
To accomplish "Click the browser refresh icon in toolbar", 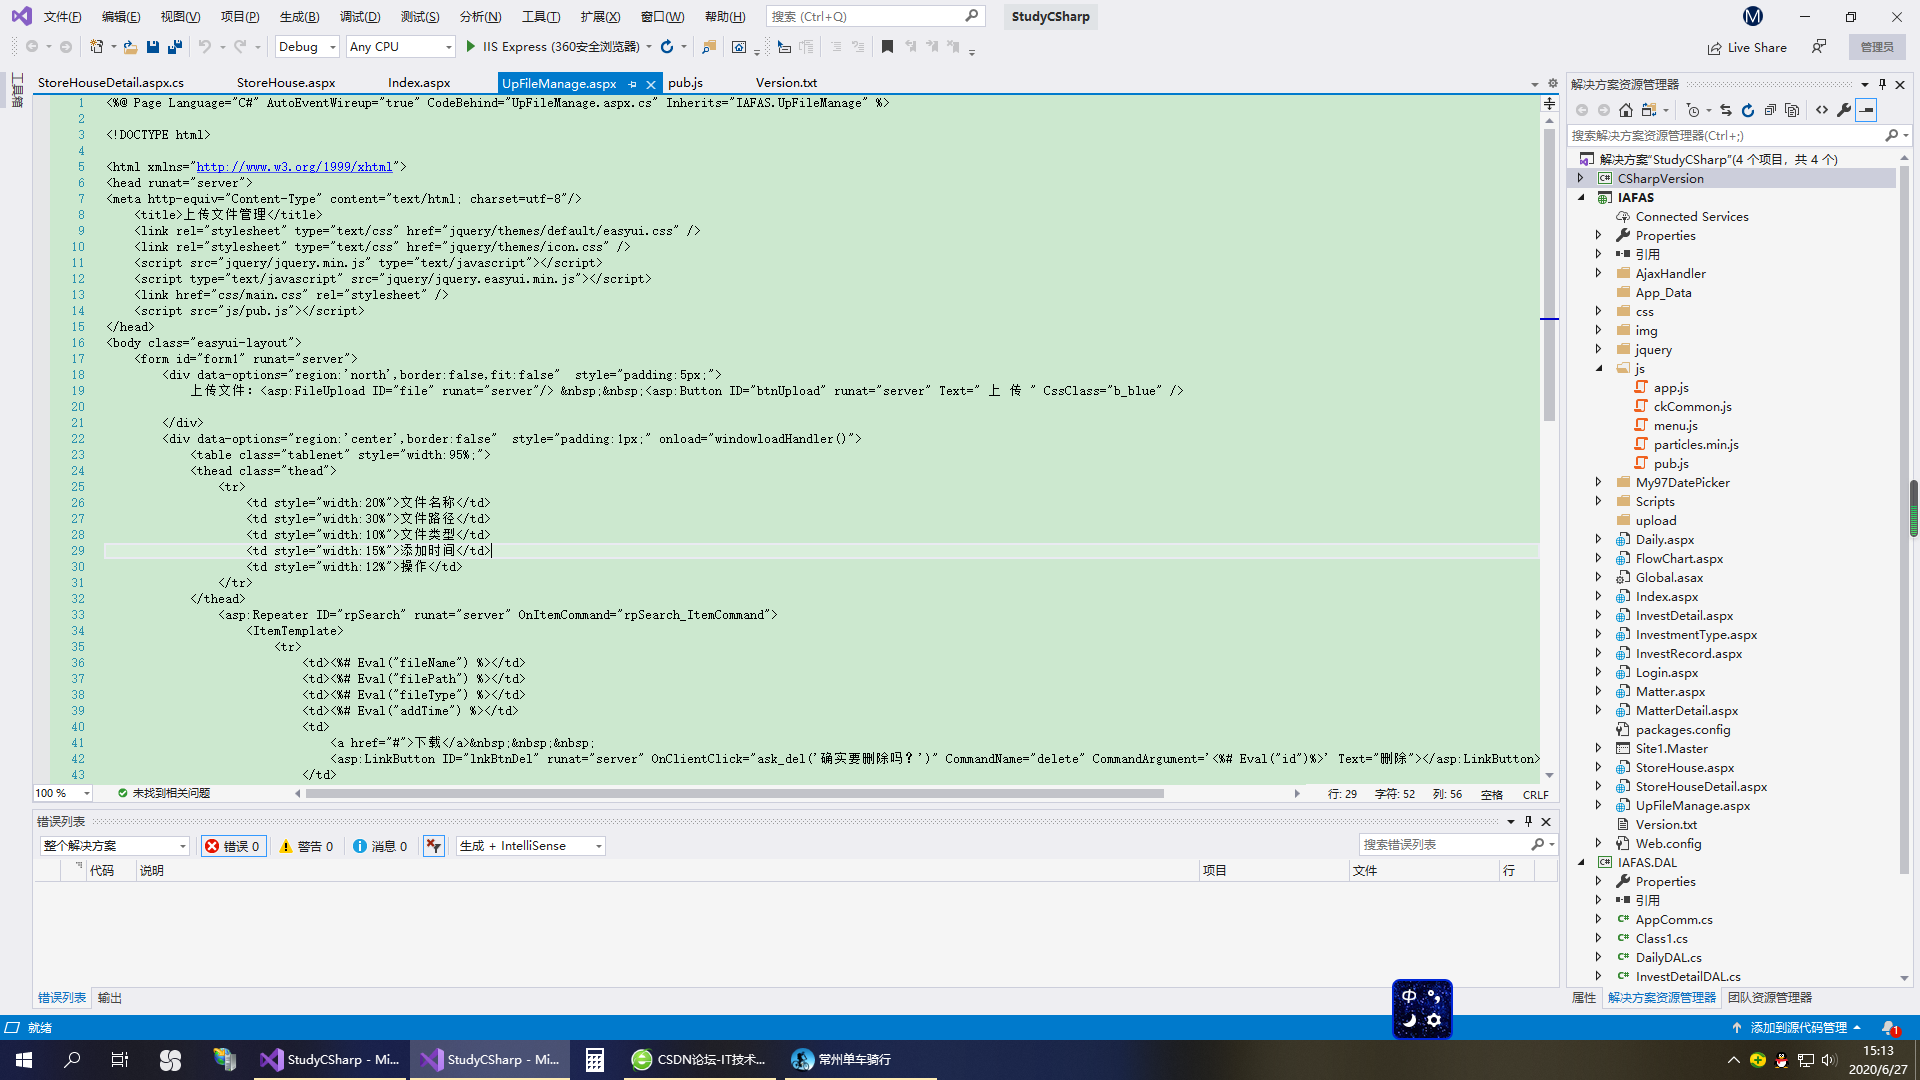I will coord(667,47).
